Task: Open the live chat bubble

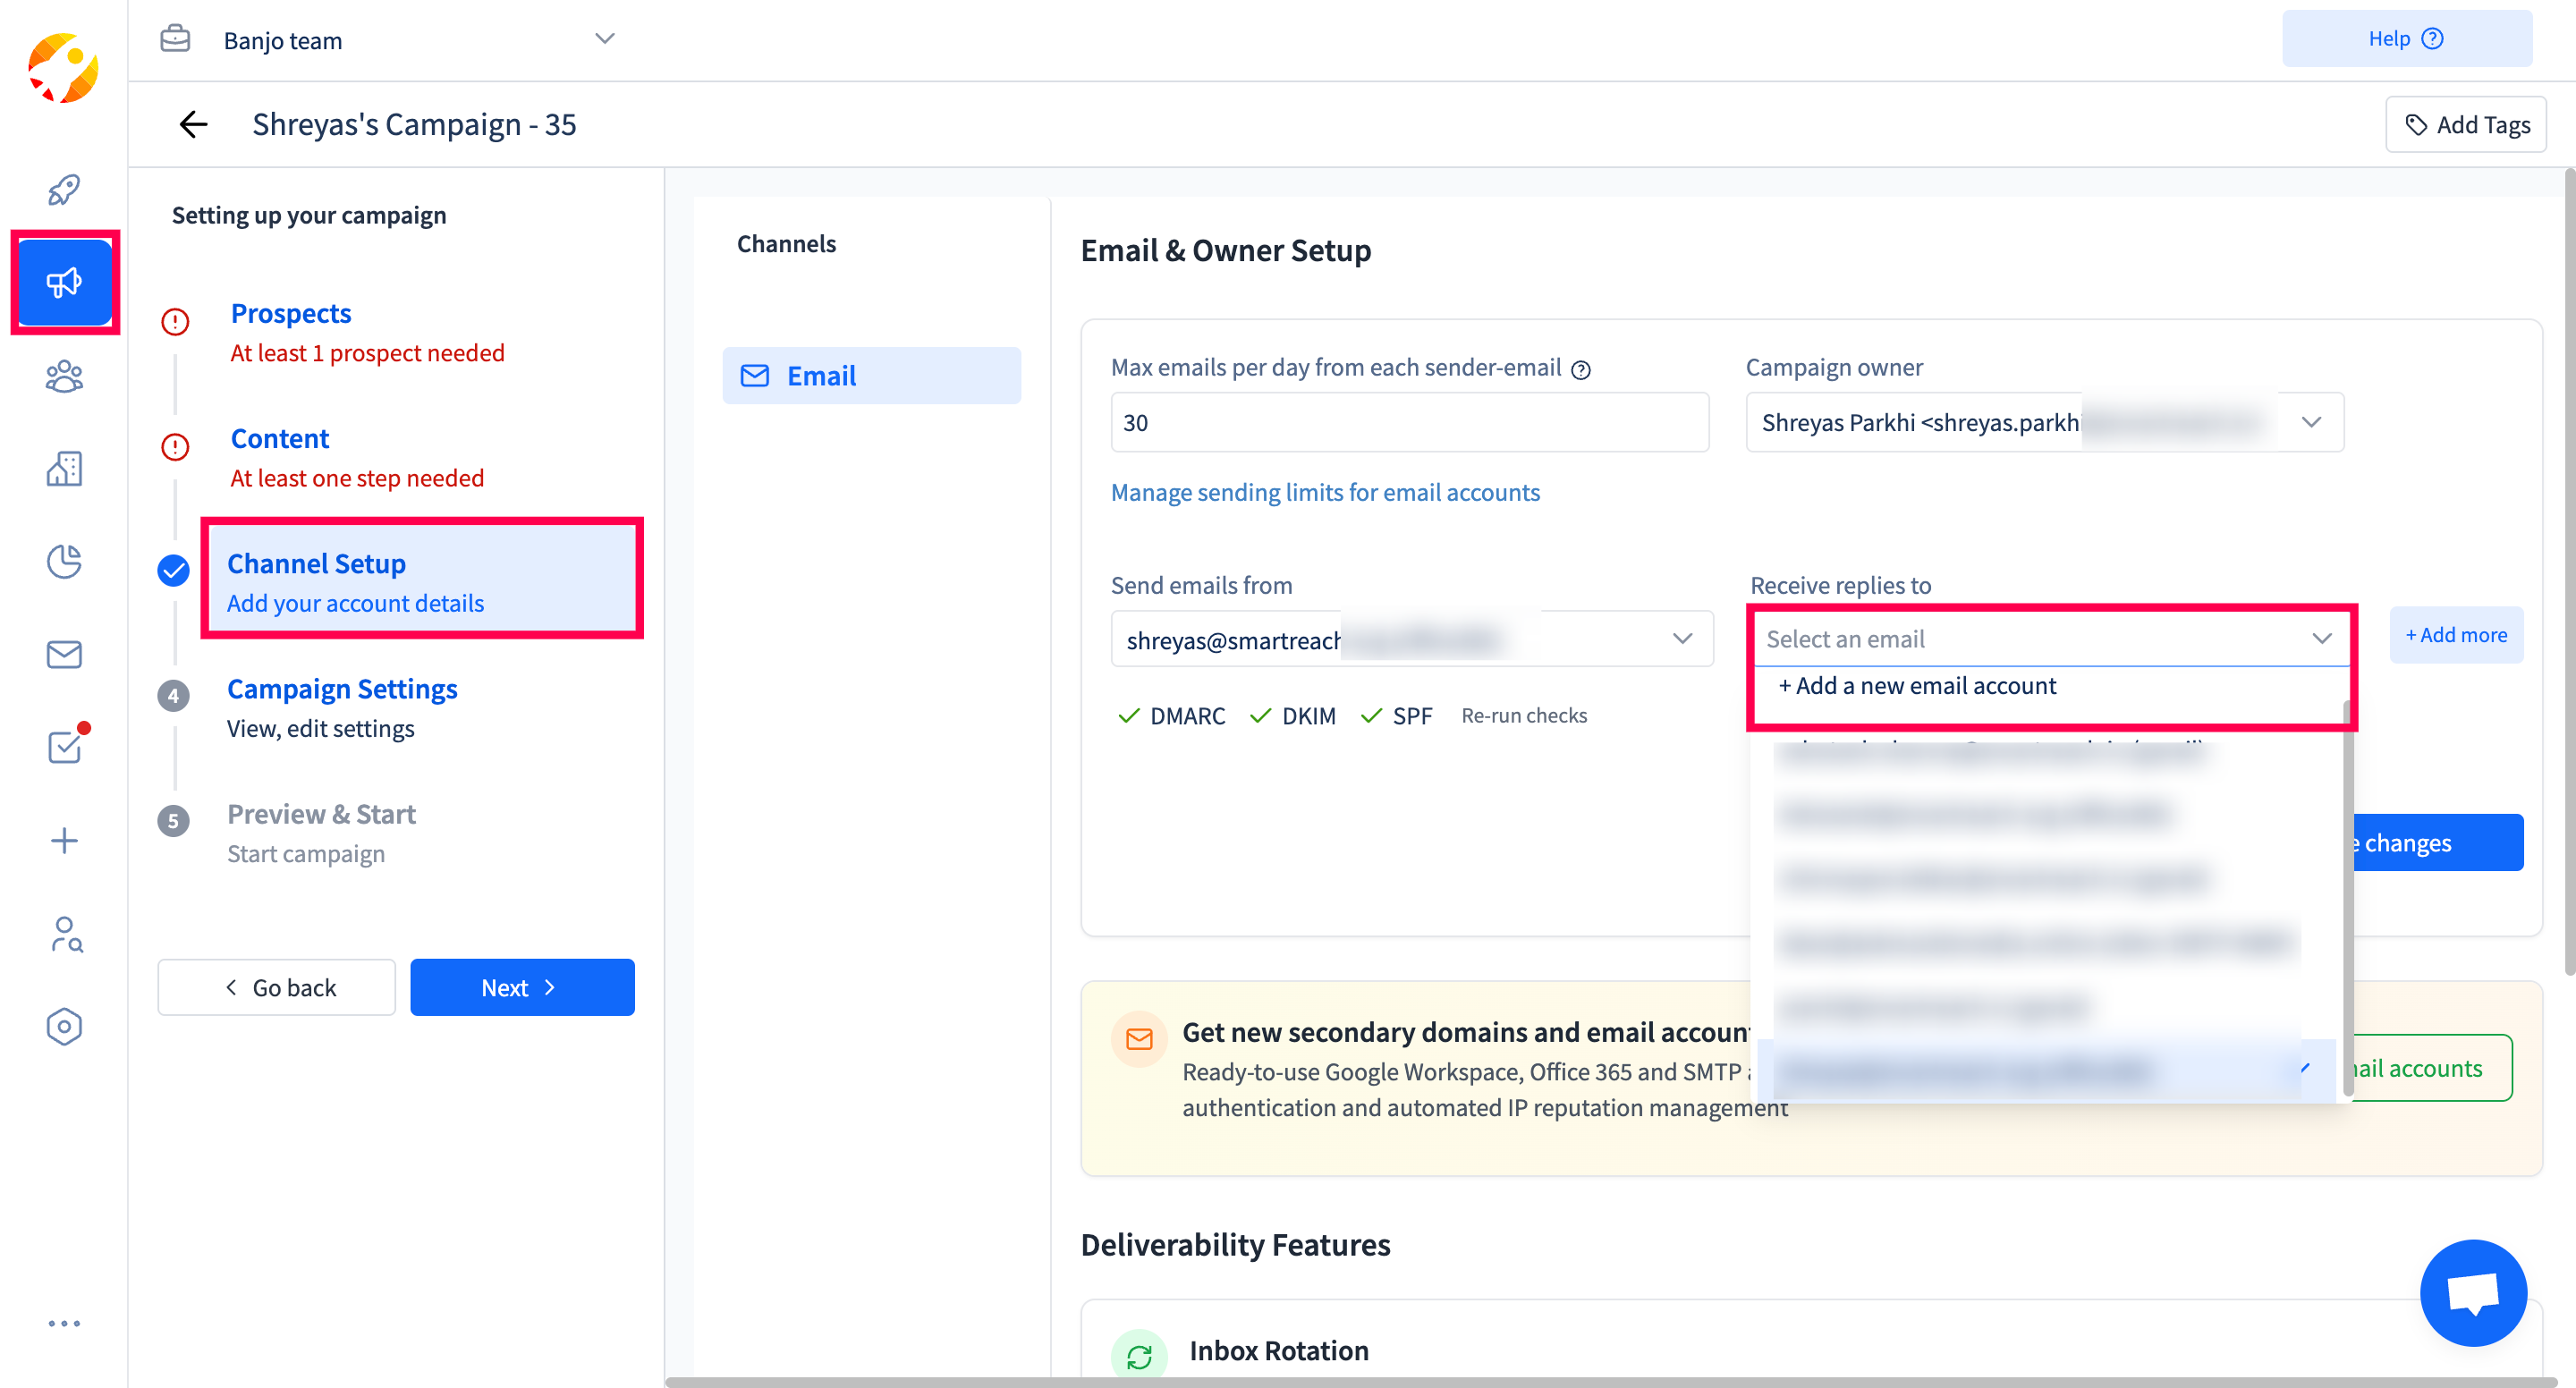Action: pyautogui.click(x=2472, y=1292)
